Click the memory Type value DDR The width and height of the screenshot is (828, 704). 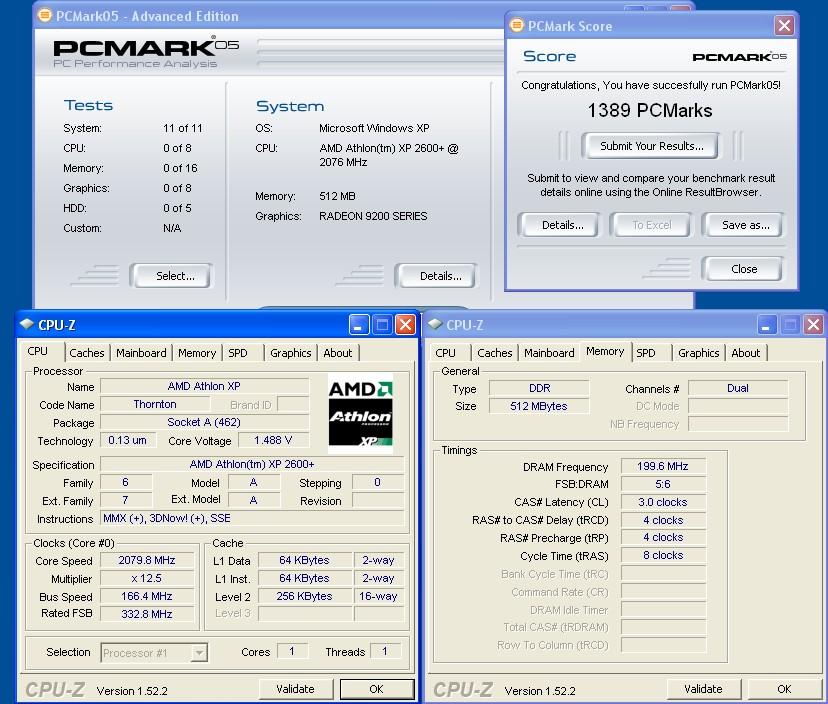pos(539,388)
